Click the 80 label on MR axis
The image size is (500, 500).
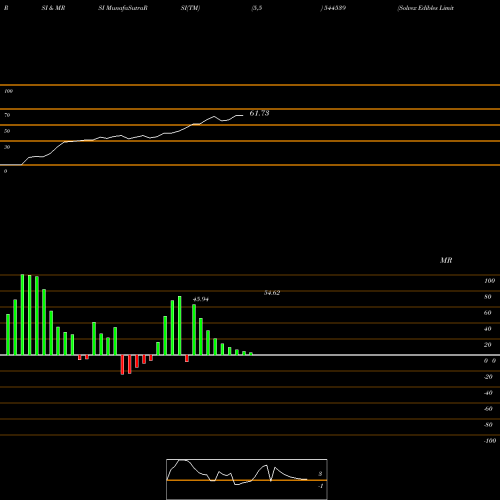[x=488, y=297]
